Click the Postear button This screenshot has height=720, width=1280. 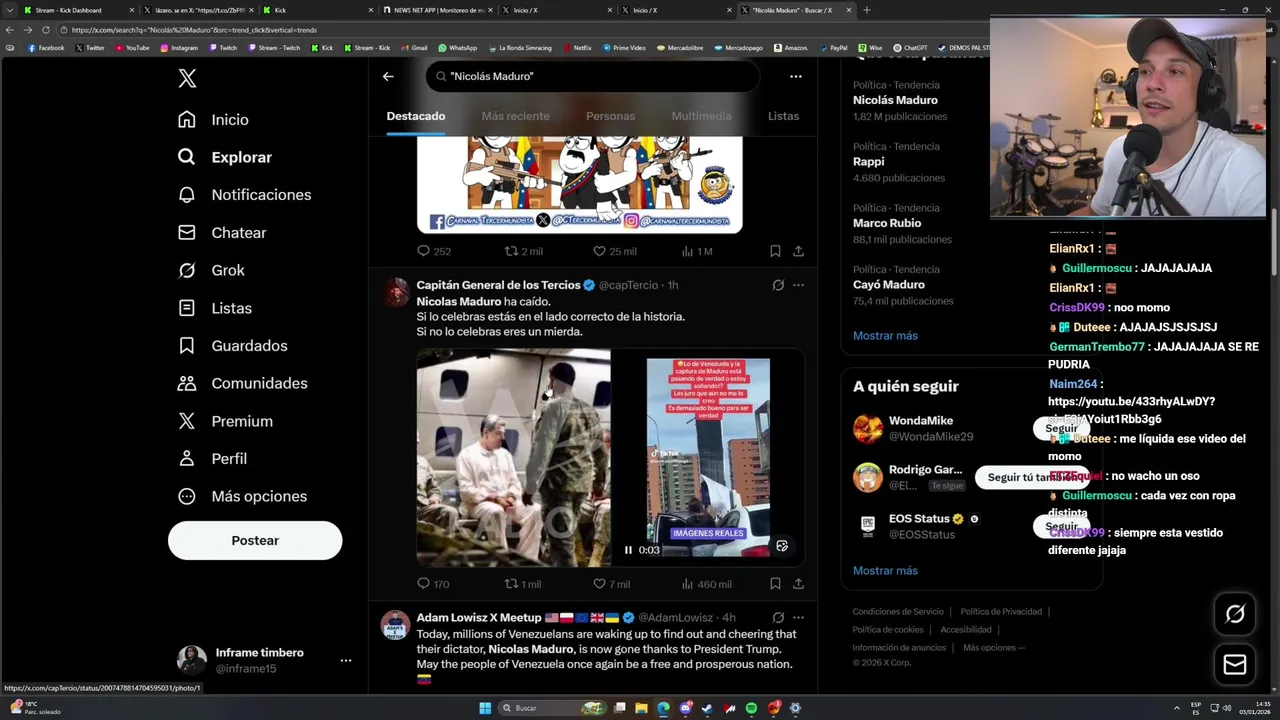pyautogui.click(x=255, y=540)
